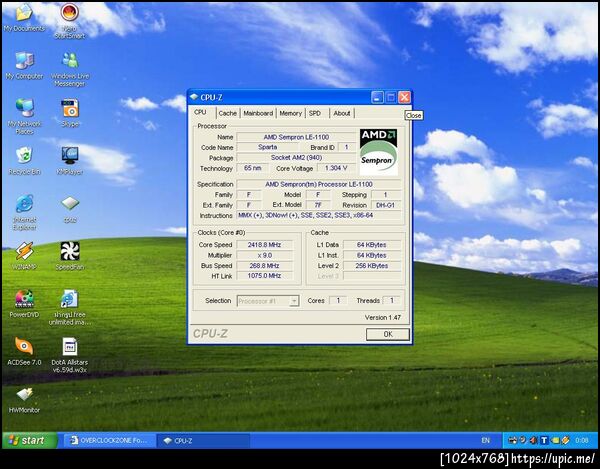Close the CPU-Z window
This screenshot has width=600, height=469.
pyautogui.click(x=404, y=97)
